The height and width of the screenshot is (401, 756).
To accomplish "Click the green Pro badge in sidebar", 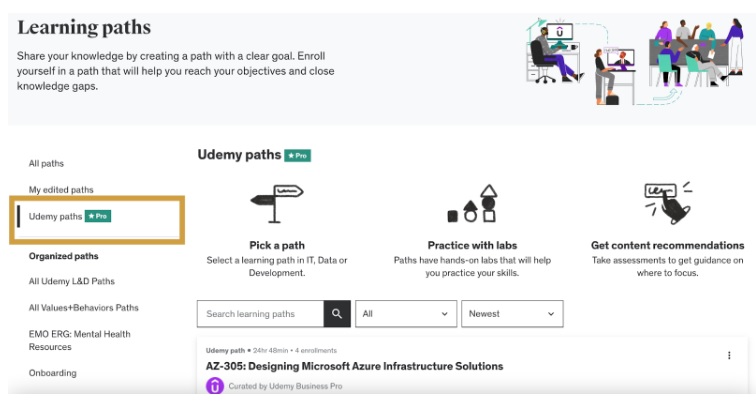I will point(97,216).
